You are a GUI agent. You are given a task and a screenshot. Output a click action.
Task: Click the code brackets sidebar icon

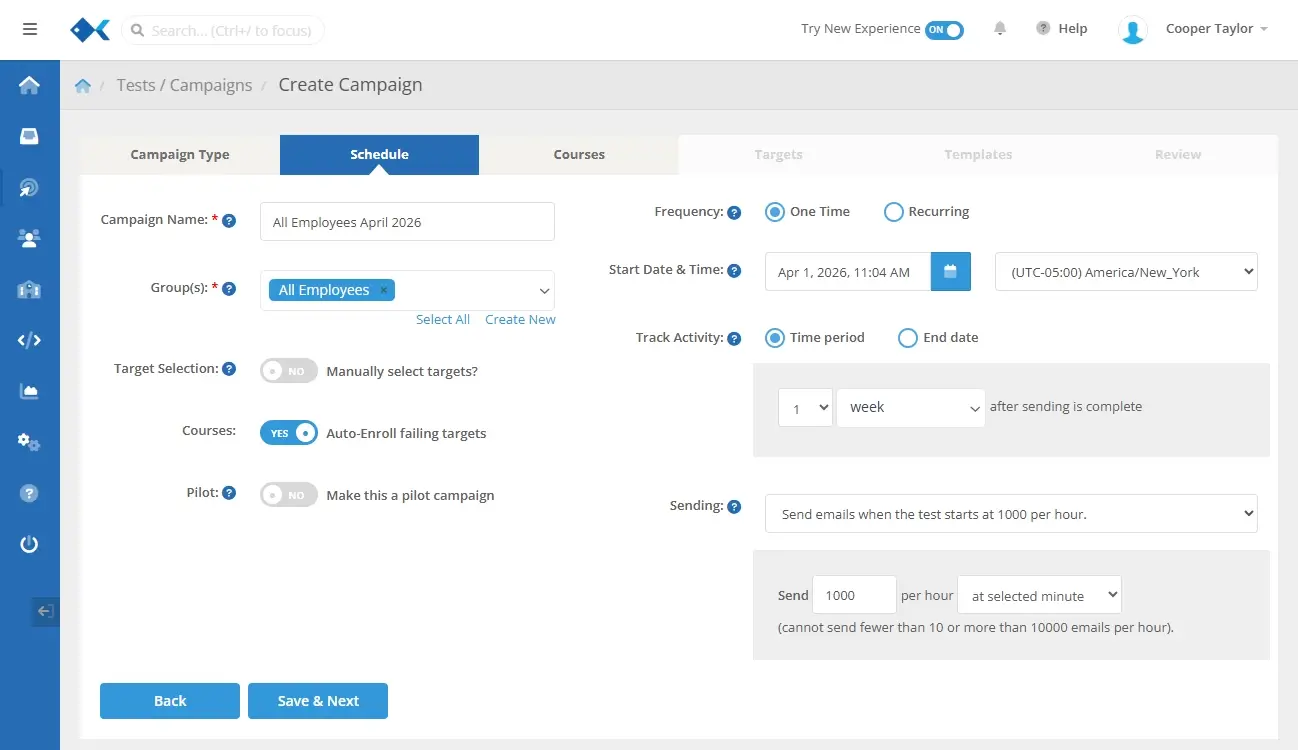tap(29, 340)
